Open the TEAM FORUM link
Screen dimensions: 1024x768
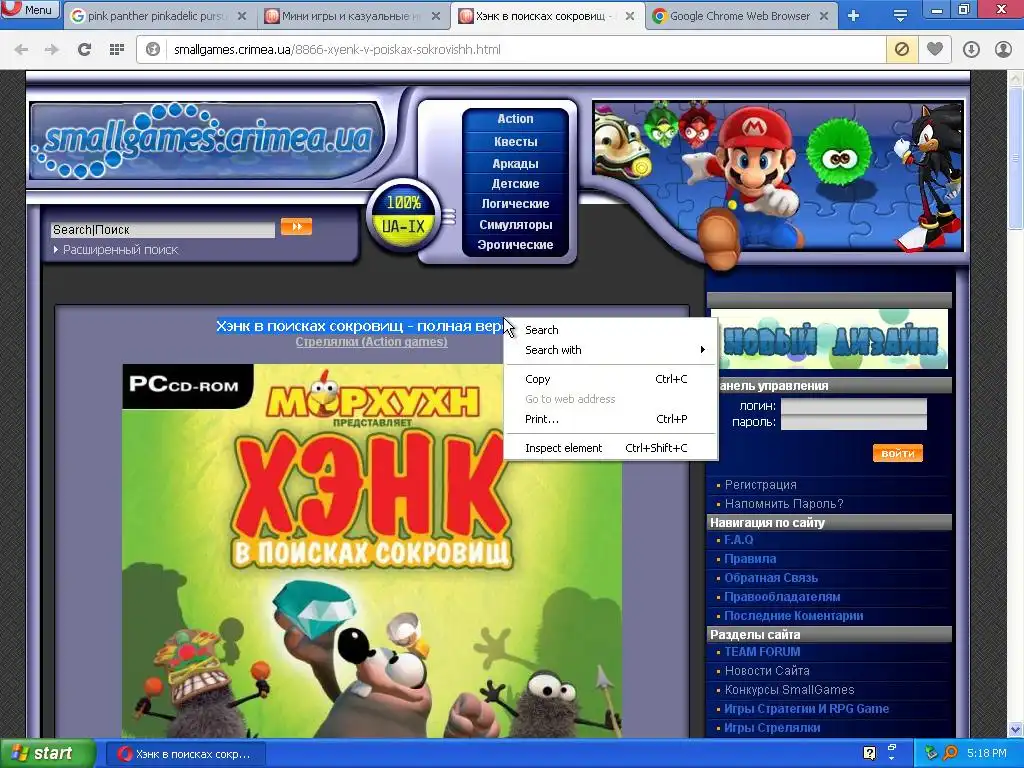click(761, 651)
